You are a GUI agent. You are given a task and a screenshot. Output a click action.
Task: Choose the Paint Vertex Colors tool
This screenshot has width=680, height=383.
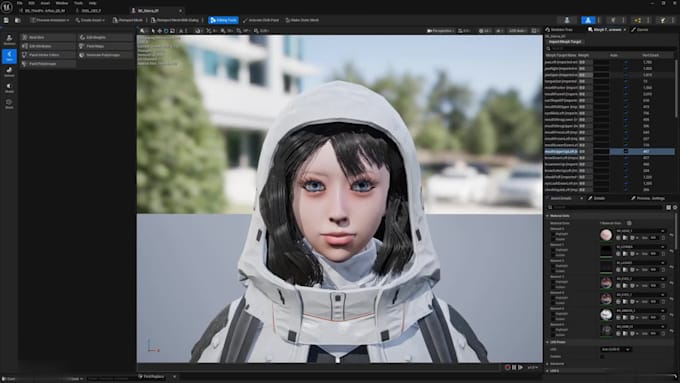tap(48, 55)
